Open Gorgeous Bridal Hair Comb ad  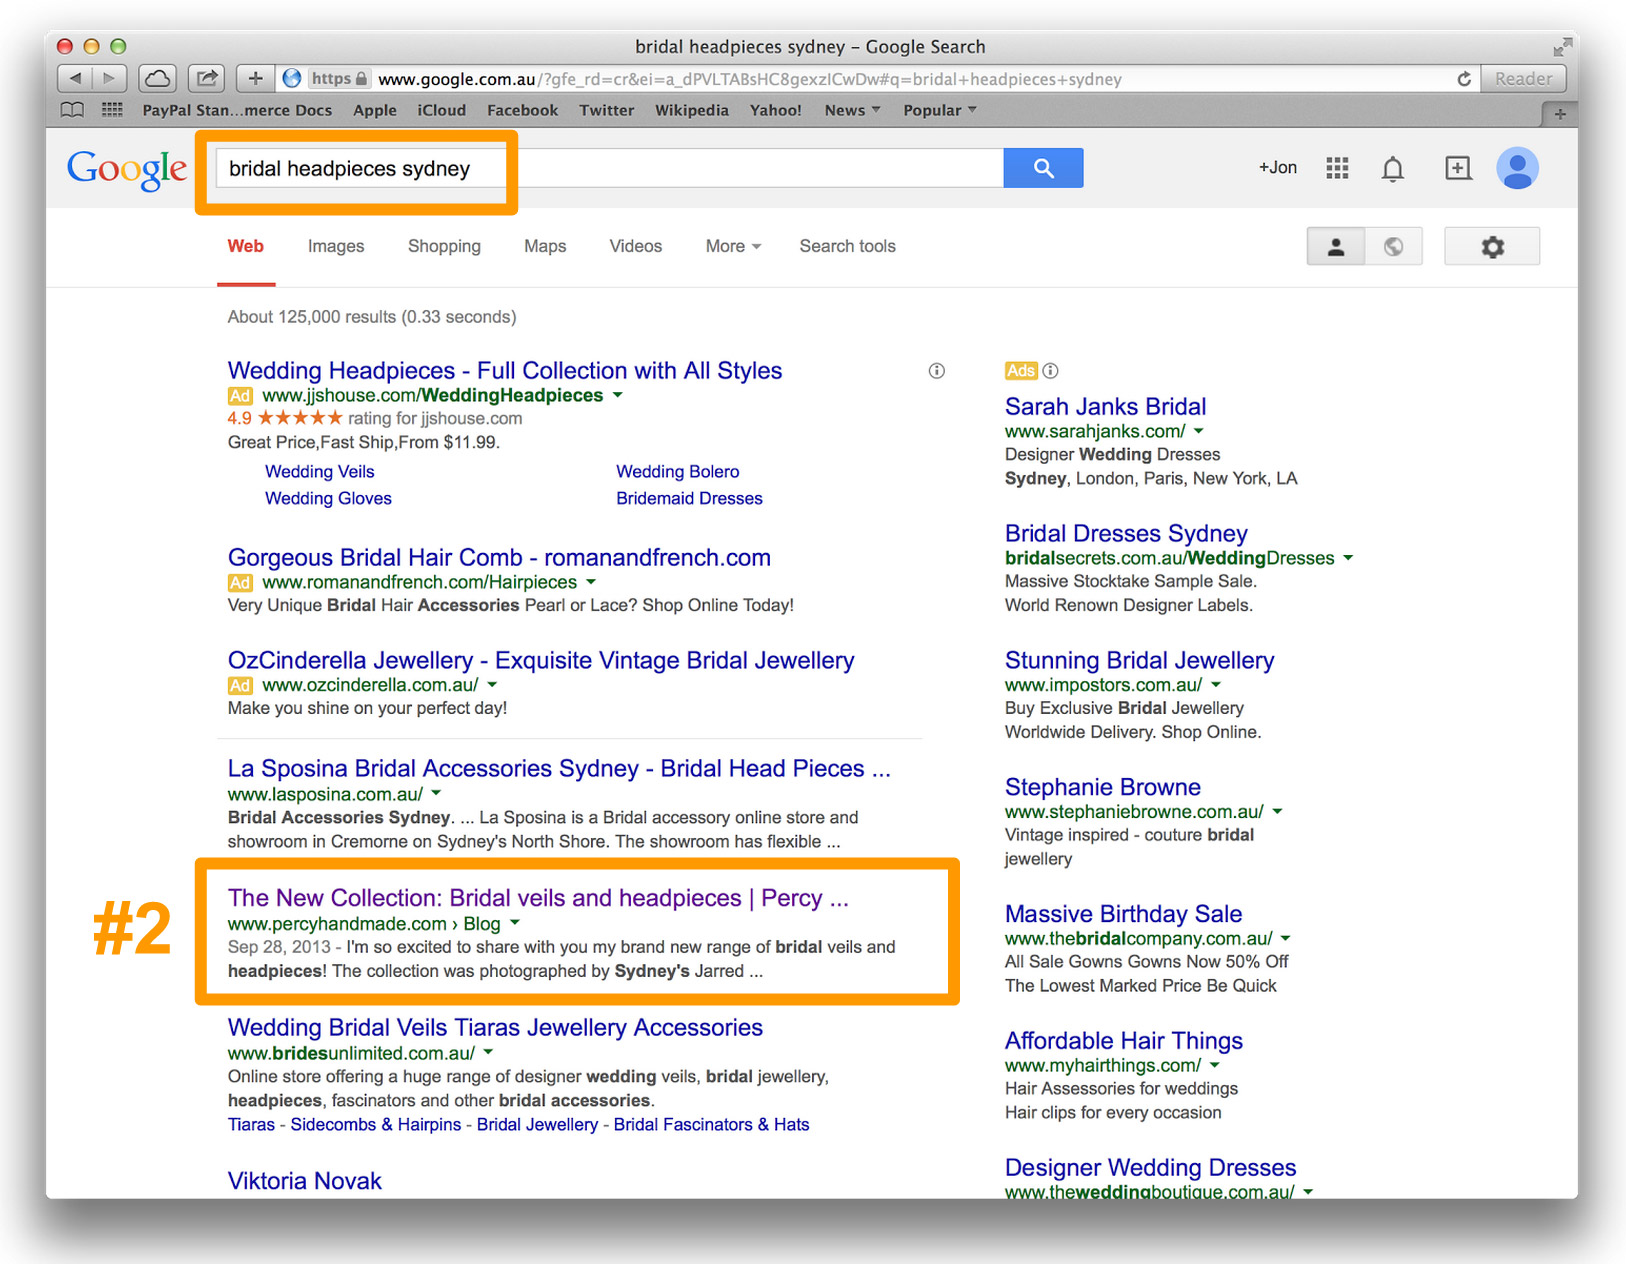click(x=499, y=558)
